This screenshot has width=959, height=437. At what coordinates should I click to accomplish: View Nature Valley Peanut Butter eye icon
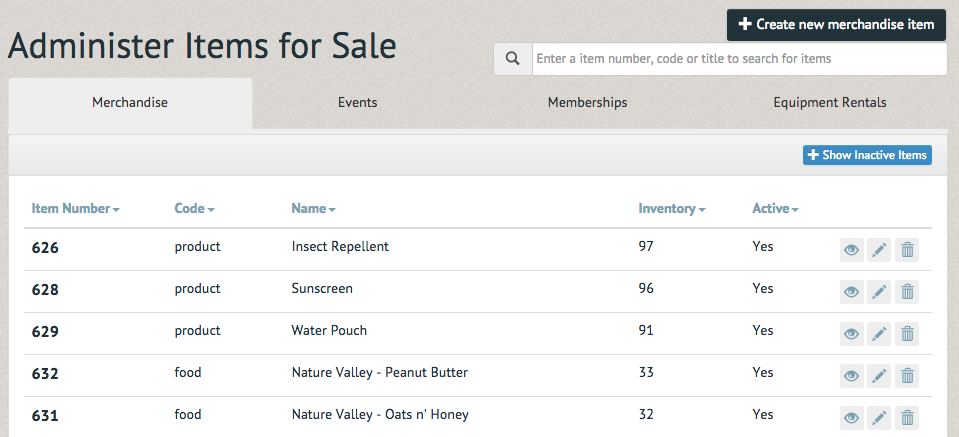tap(851, 376)
